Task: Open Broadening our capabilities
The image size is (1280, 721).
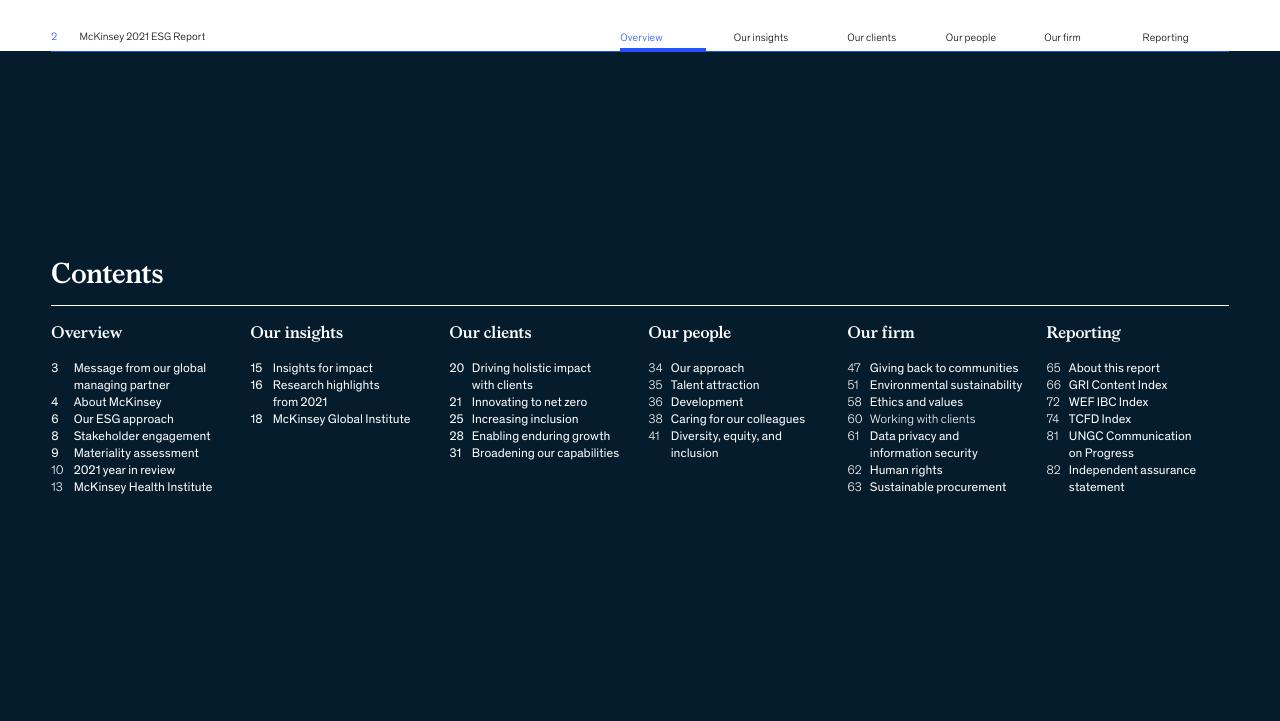Action: coord(545,453)
